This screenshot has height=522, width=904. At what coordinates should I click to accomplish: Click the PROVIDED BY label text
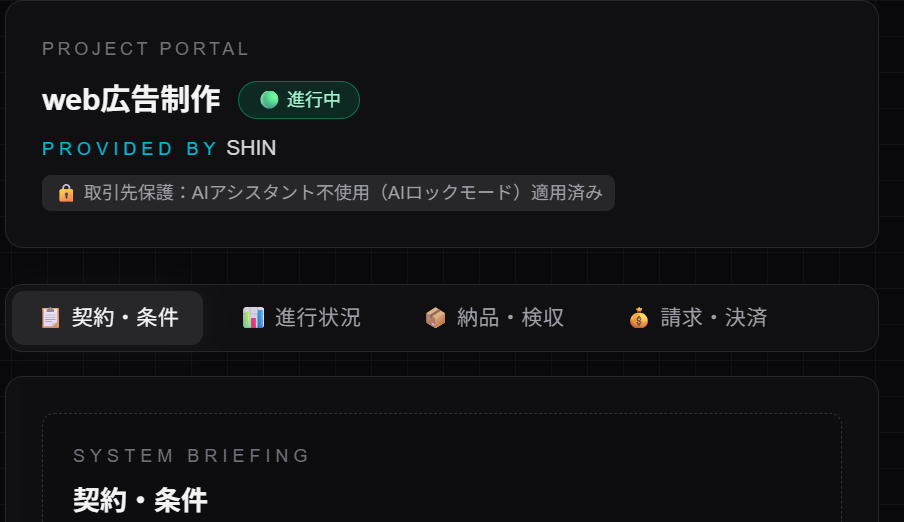click(129, 149)
